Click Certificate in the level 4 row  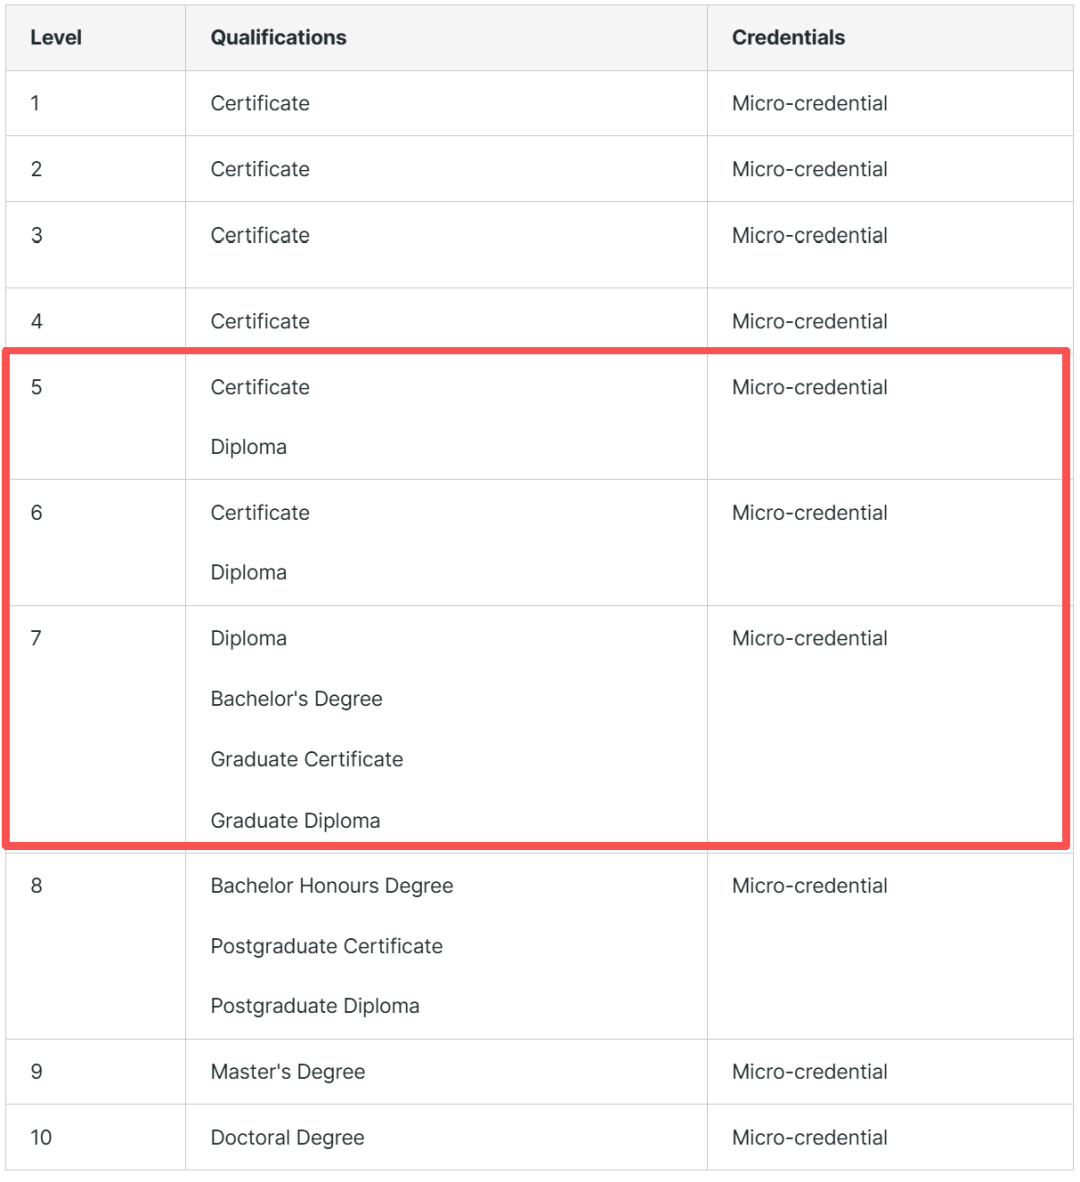click(x=260, y=322)
